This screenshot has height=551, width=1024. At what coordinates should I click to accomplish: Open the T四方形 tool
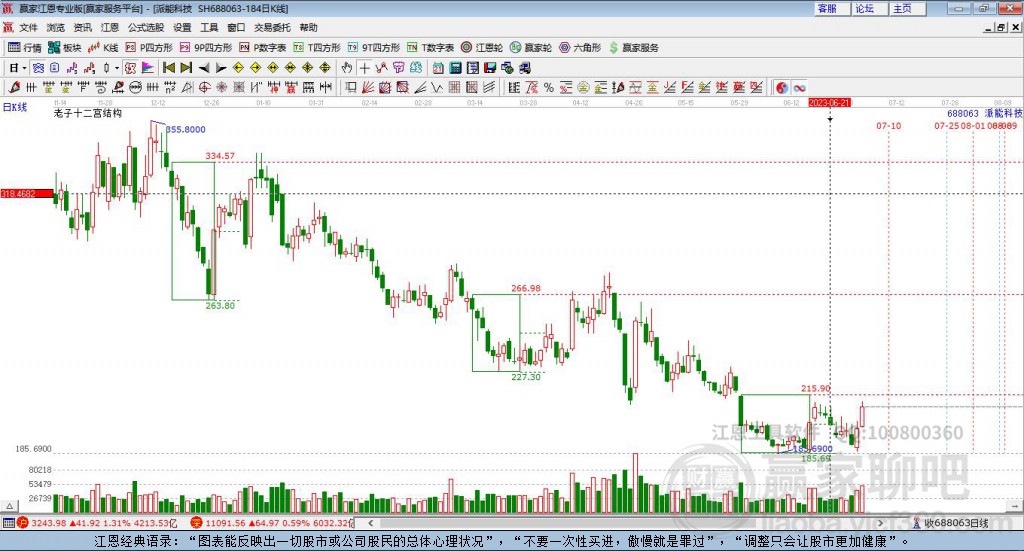pos(317,48)
